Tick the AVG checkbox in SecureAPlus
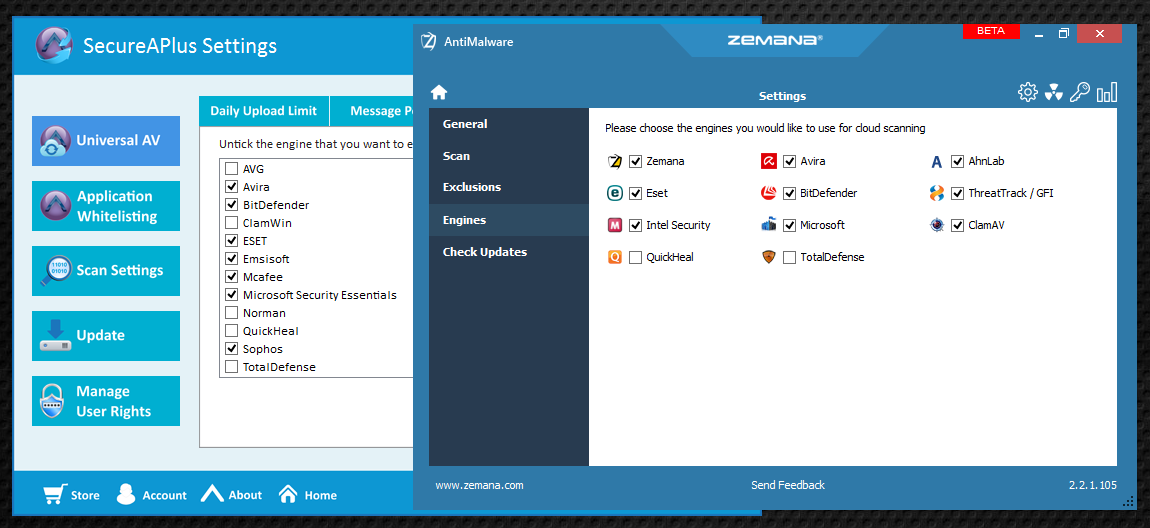 [x=231, y=169]
